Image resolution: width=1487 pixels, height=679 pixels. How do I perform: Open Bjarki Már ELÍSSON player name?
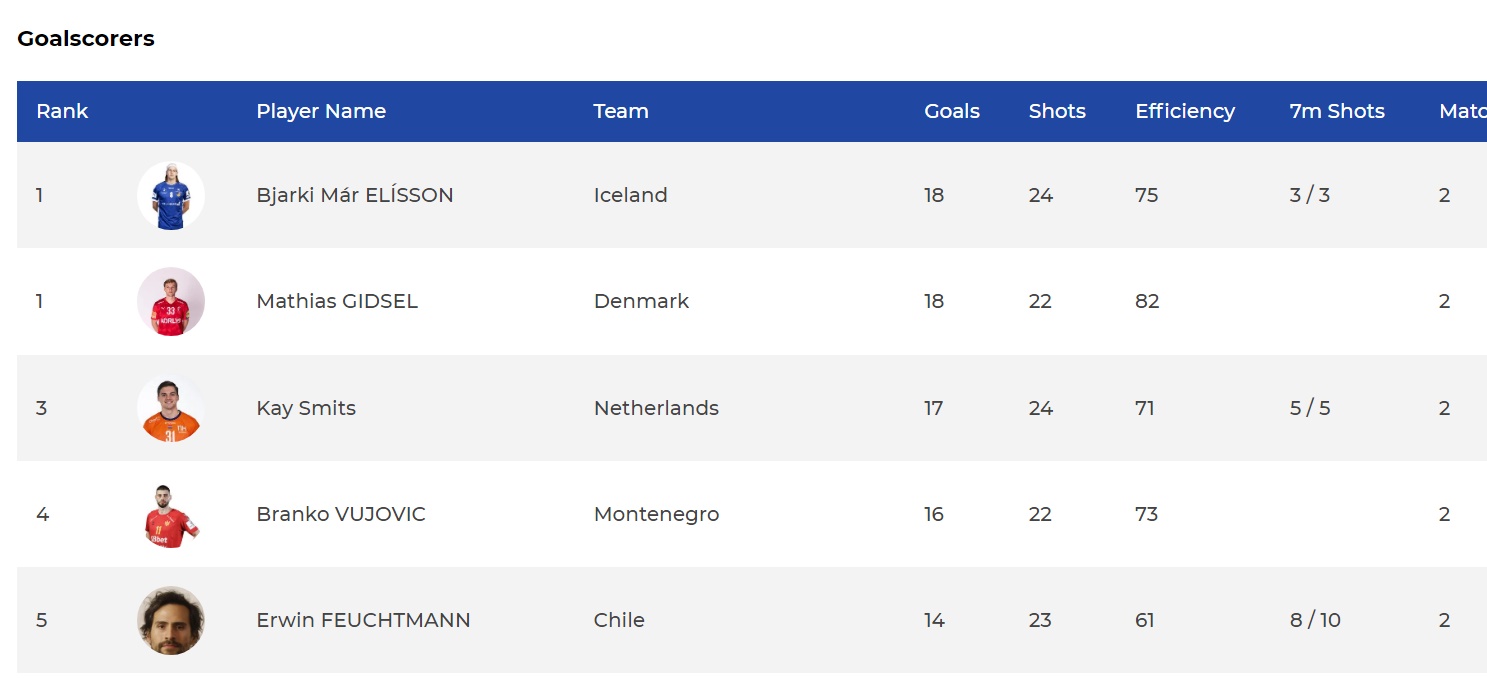(x=355, y=195)
